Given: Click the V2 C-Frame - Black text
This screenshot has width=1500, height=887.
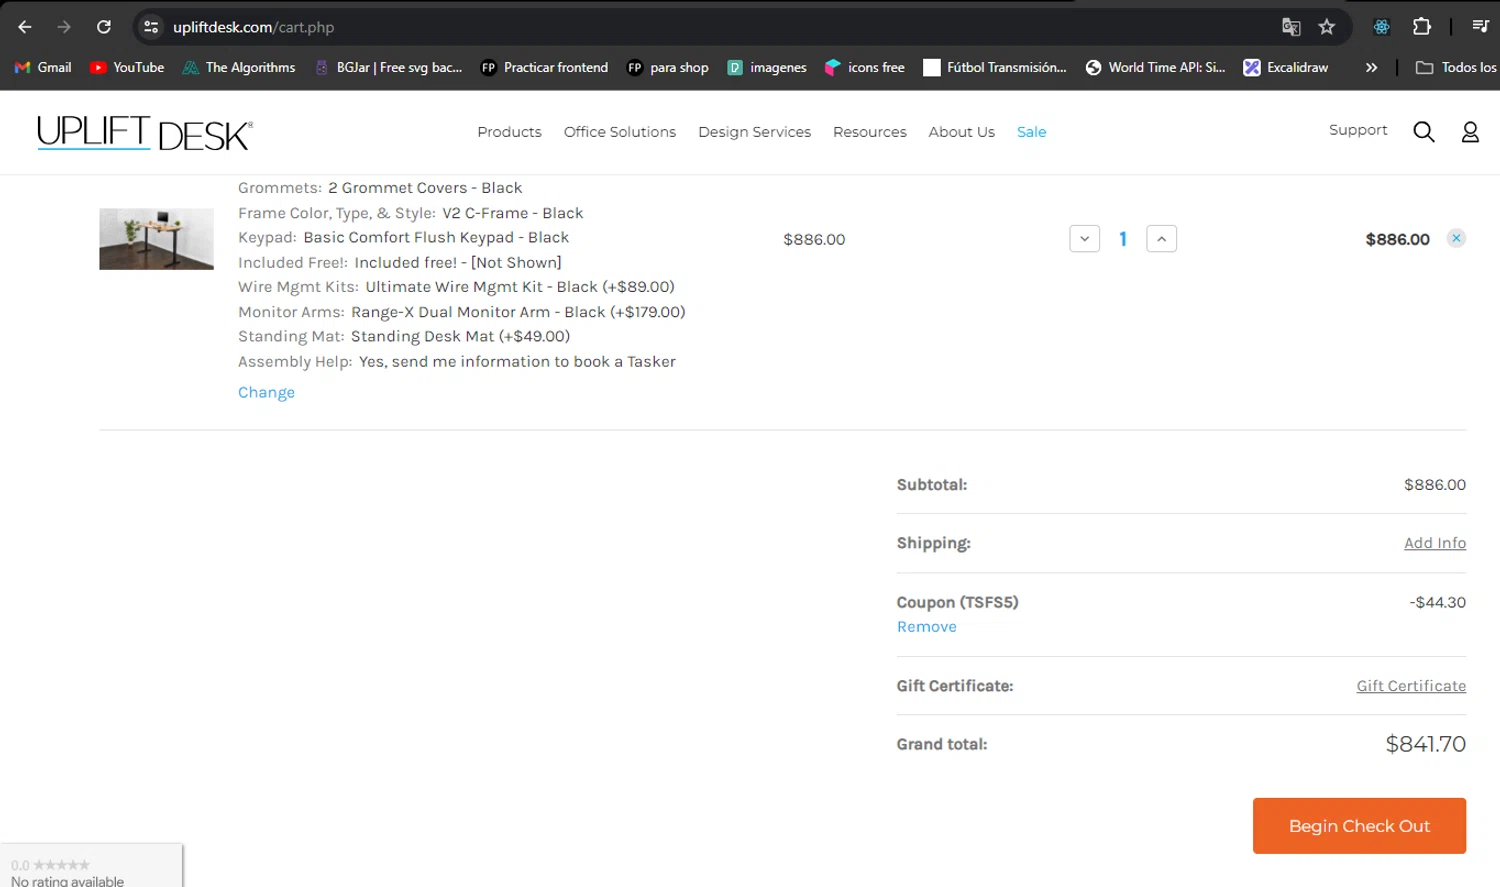Looking at the screenshot, I should [x=513, y=213].
